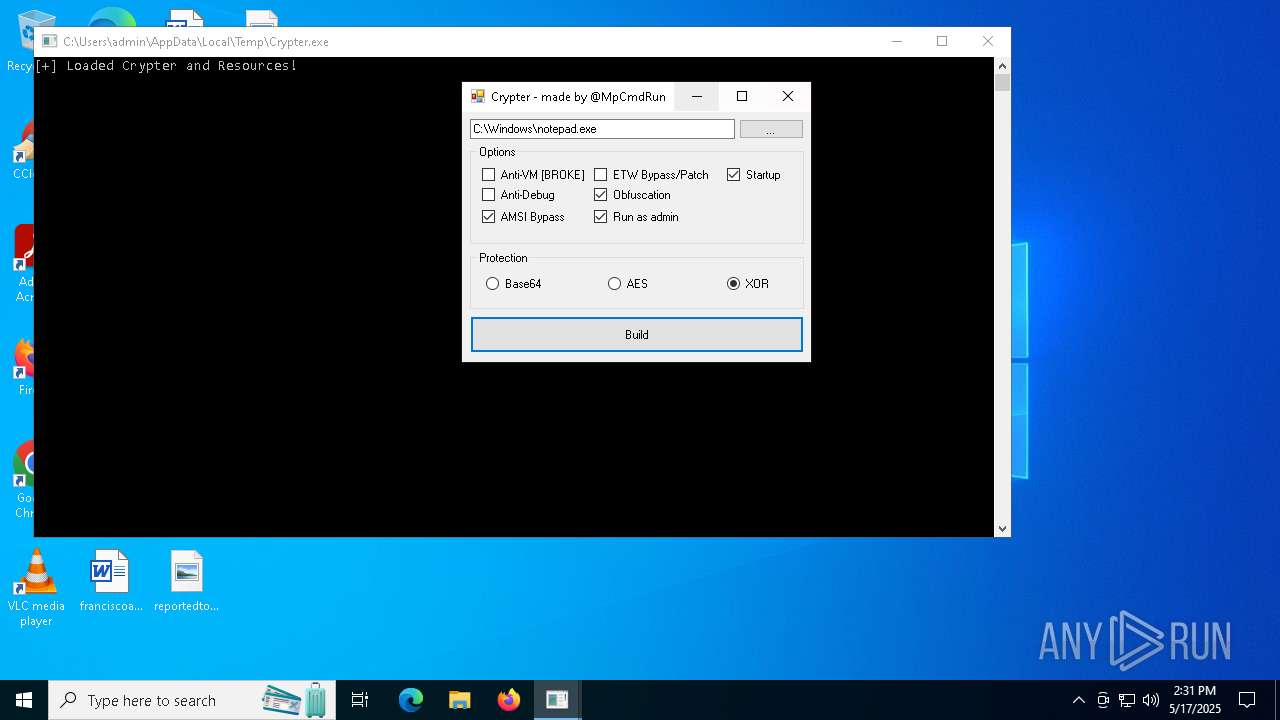Minimize the Crypter.exe console window
The image size is (1280, 720).
897,42
